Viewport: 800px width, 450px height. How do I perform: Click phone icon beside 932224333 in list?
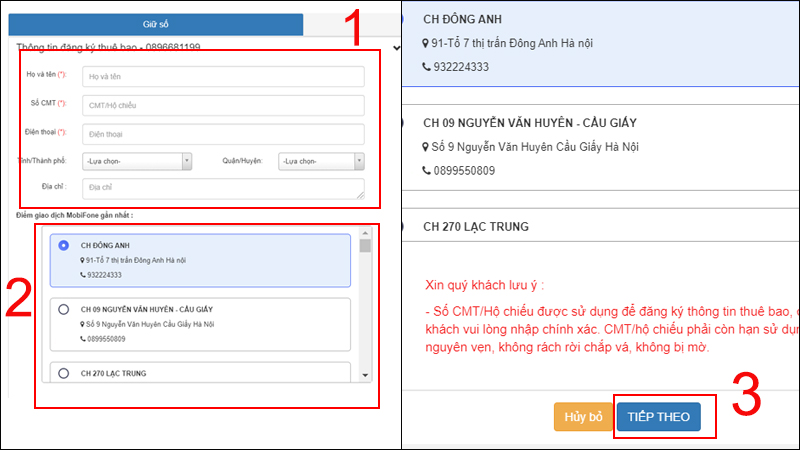point(83,275)
